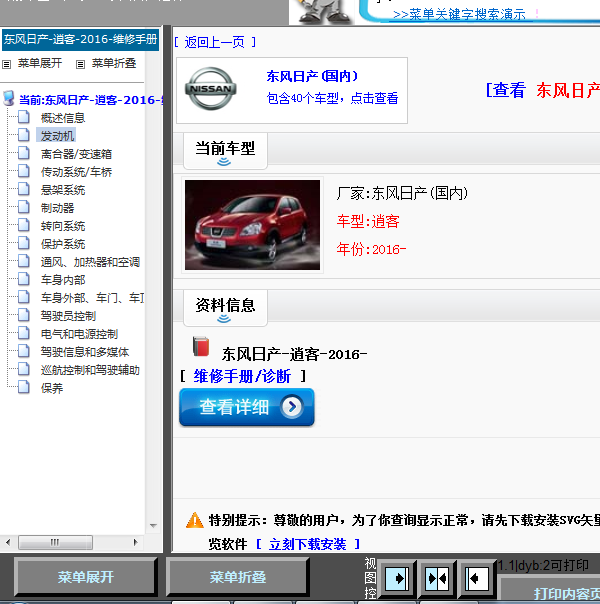Screen dimensions: 600x604
Task: Click the page icon beside 车身内部
Action: click(x=23, y=280)
